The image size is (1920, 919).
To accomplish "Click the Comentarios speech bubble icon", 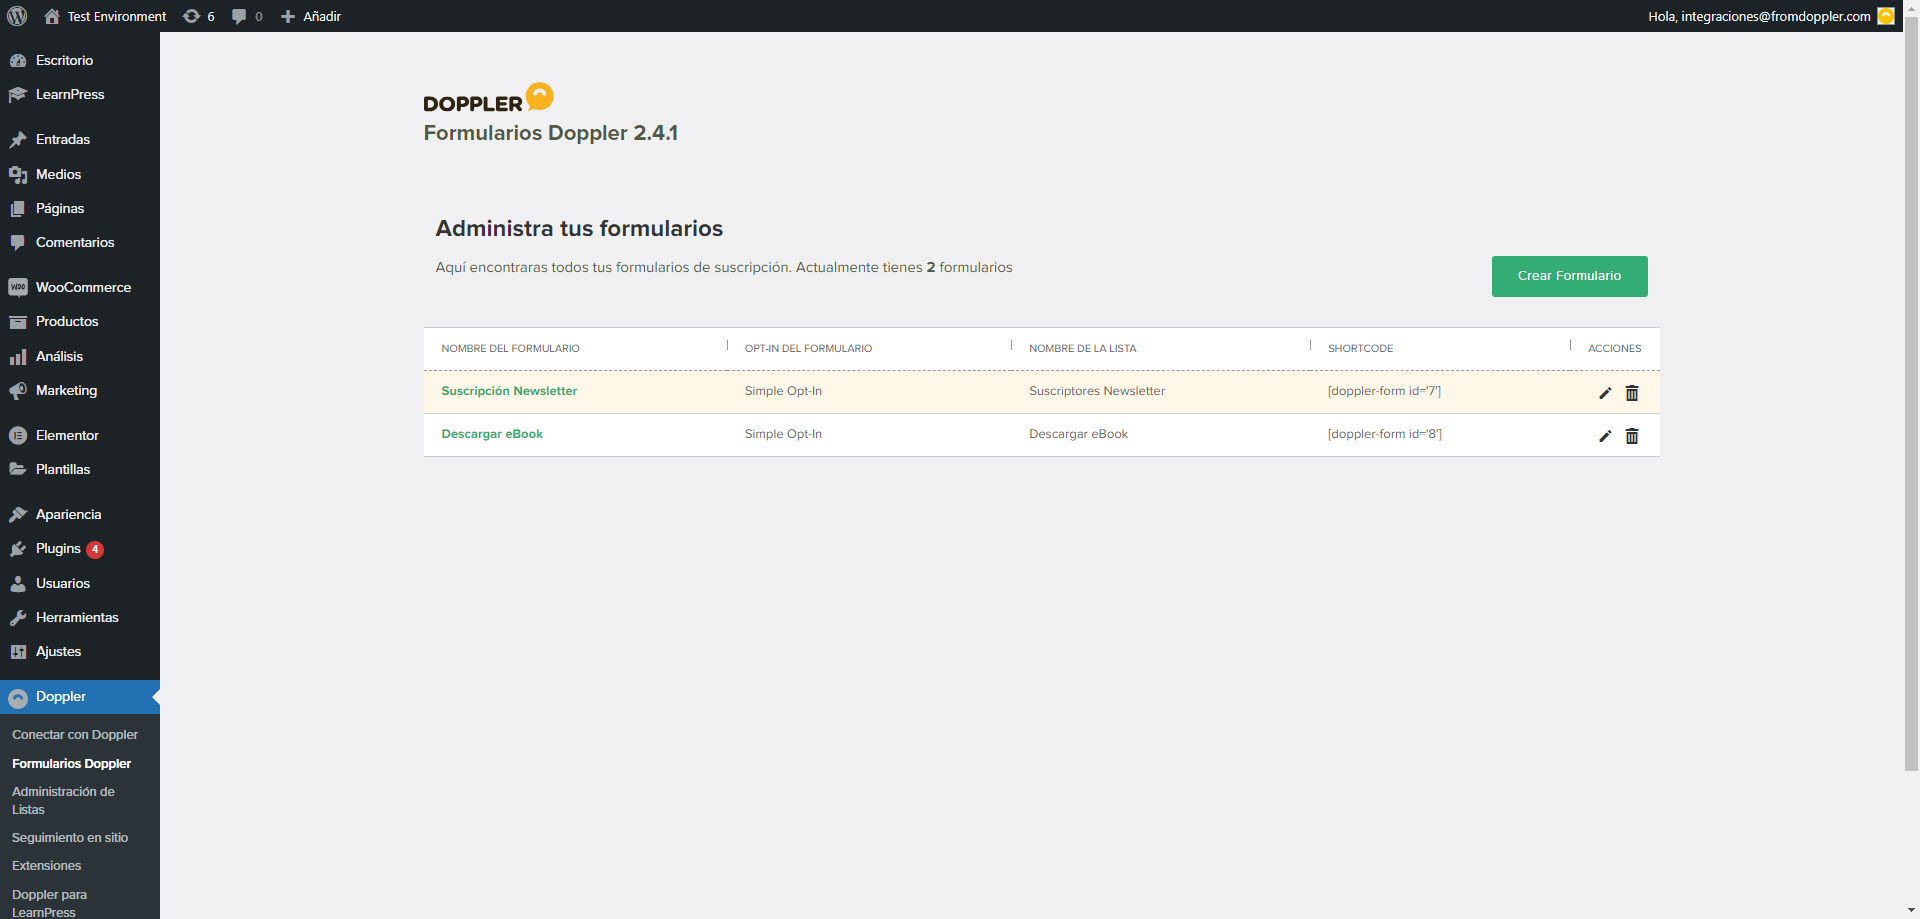I will point(18,242).
